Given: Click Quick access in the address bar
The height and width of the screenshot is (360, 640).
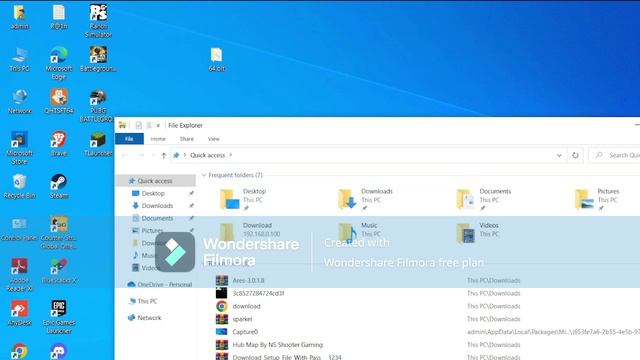Looking at the screenshot, I should coord(207,155).
